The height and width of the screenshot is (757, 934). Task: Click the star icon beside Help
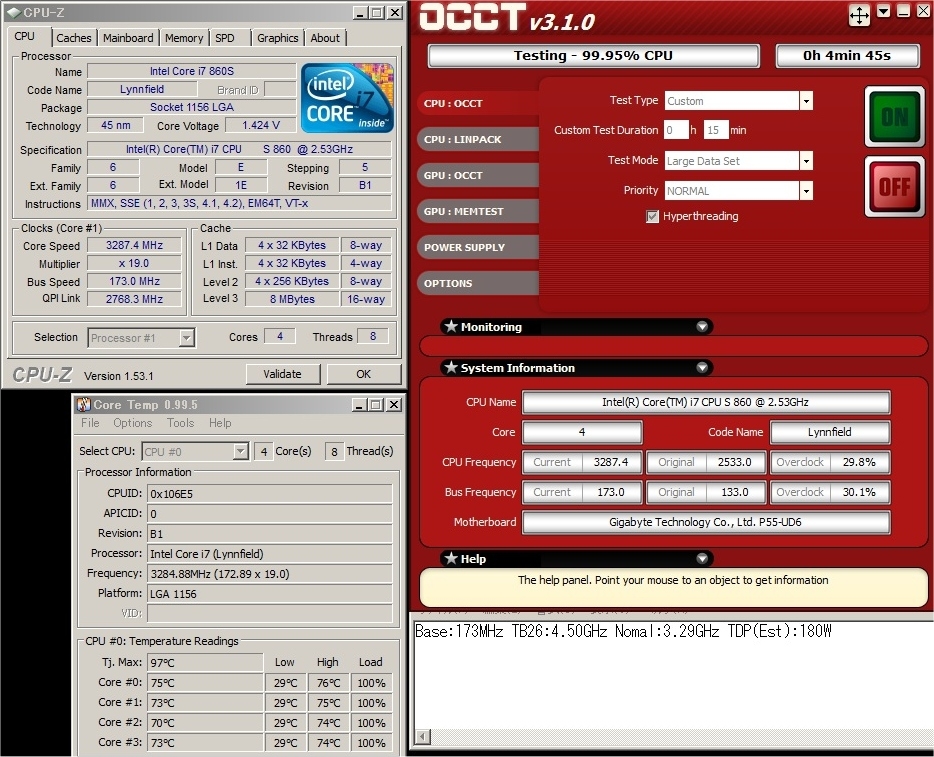(x=452, y=559)
